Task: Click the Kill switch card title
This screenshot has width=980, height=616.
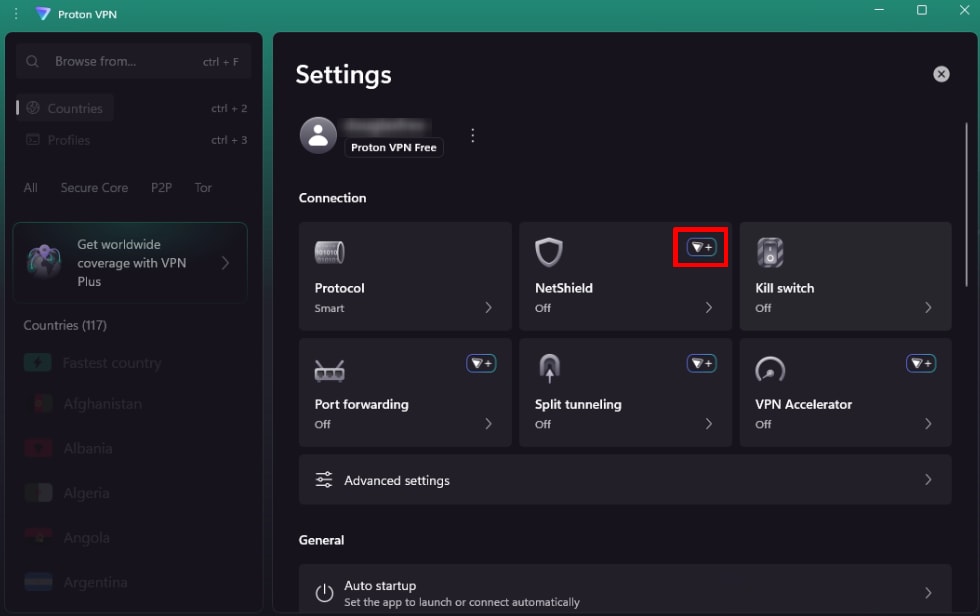Action: pos(785,288)
